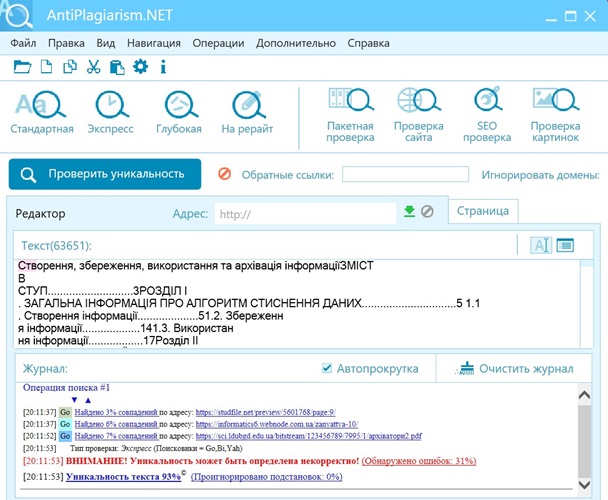Open the Правка menu
Image resolution: width=608 pixels, height=500 pixels.
click(x=66, y=43)
